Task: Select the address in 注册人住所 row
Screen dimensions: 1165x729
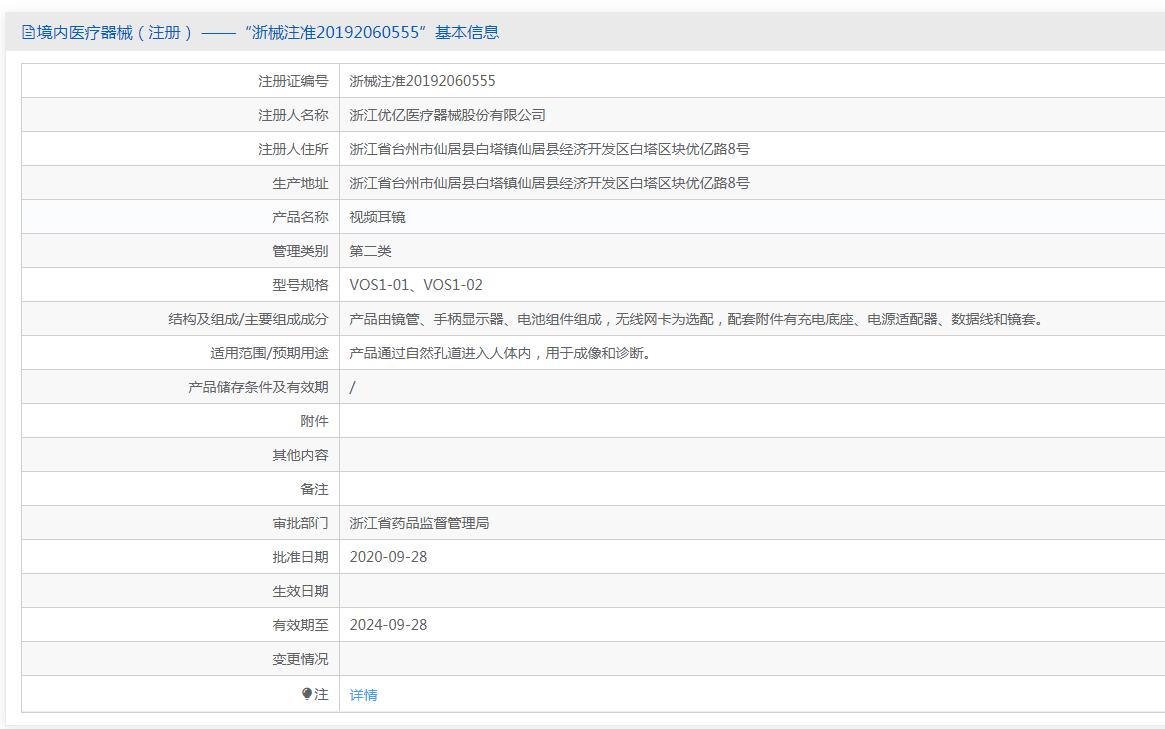Action: [549, 149]
